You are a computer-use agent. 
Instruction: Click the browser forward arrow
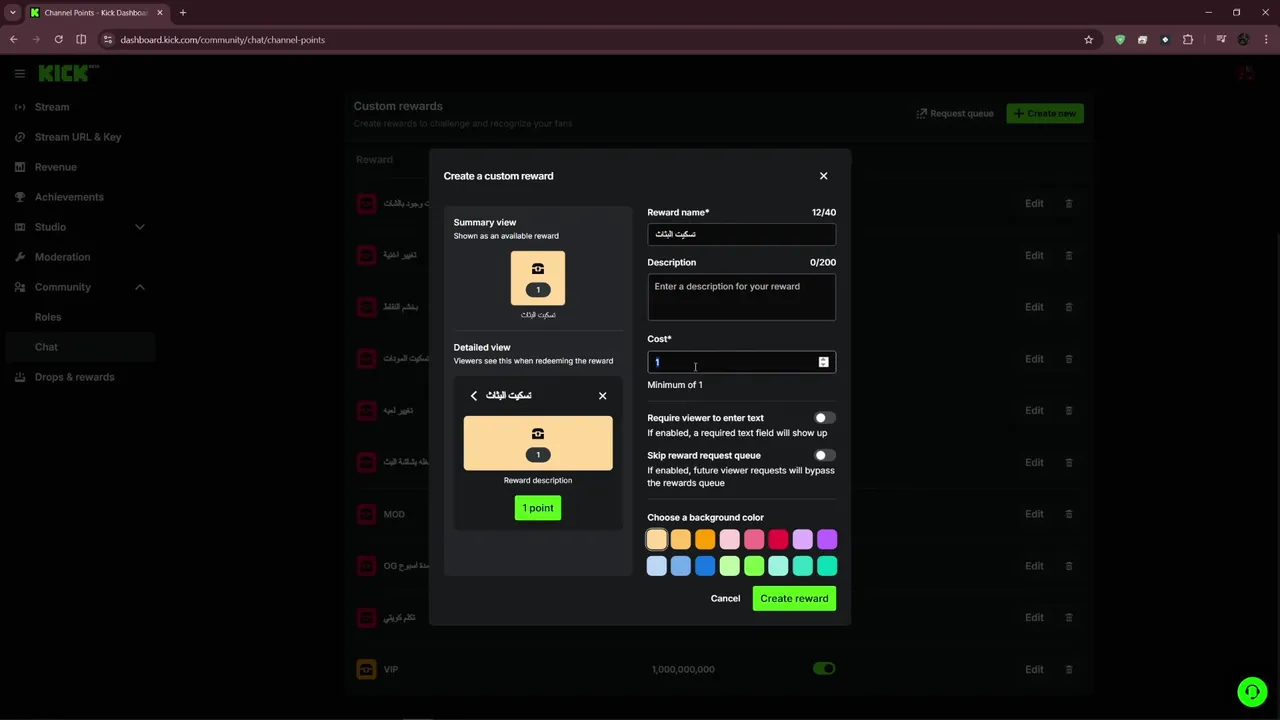point(36,40)
